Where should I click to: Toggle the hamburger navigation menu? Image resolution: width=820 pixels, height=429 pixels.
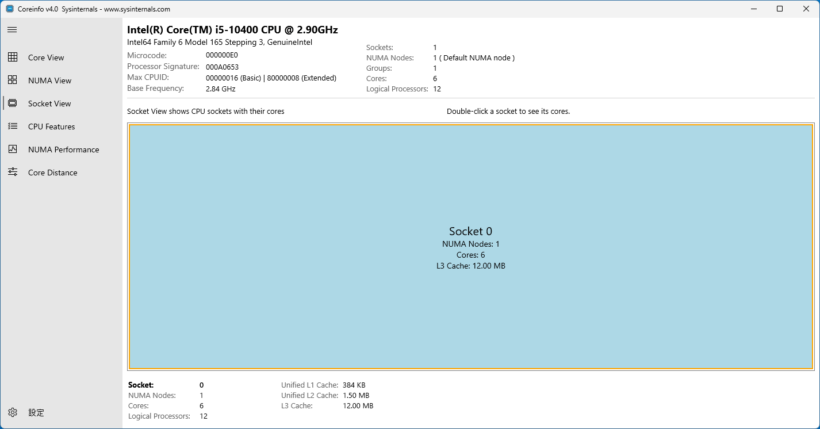click(x=13, y=30)
